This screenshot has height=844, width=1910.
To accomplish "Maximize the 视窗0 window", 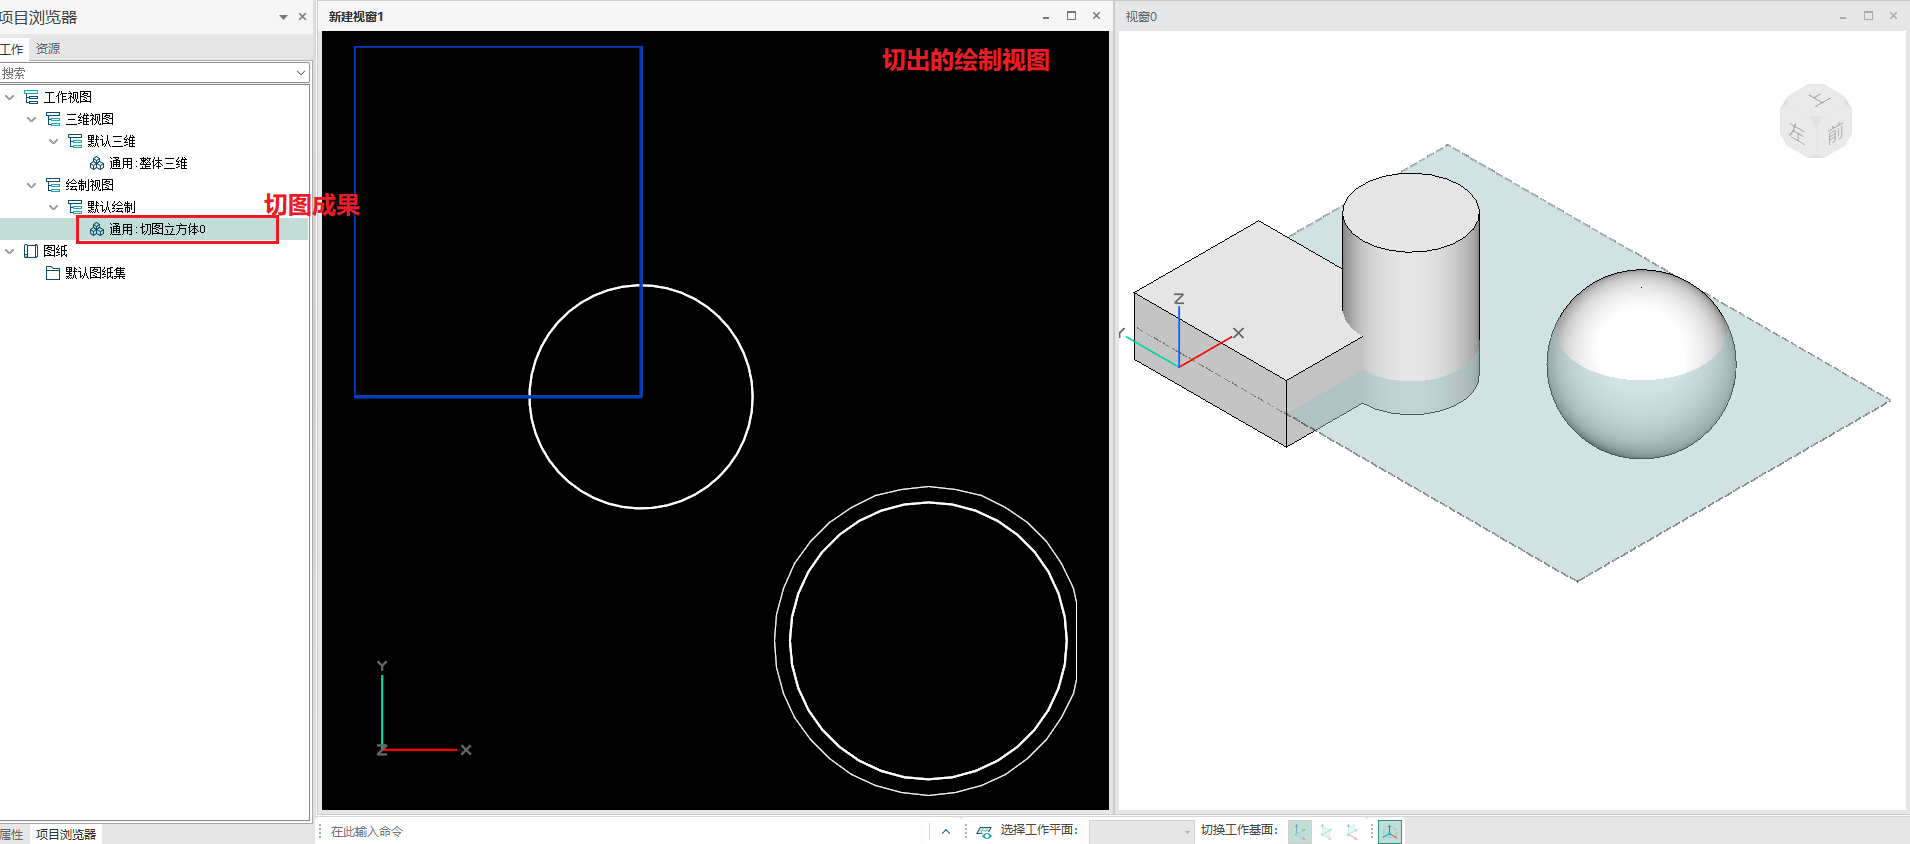I will coord(1868,16).
